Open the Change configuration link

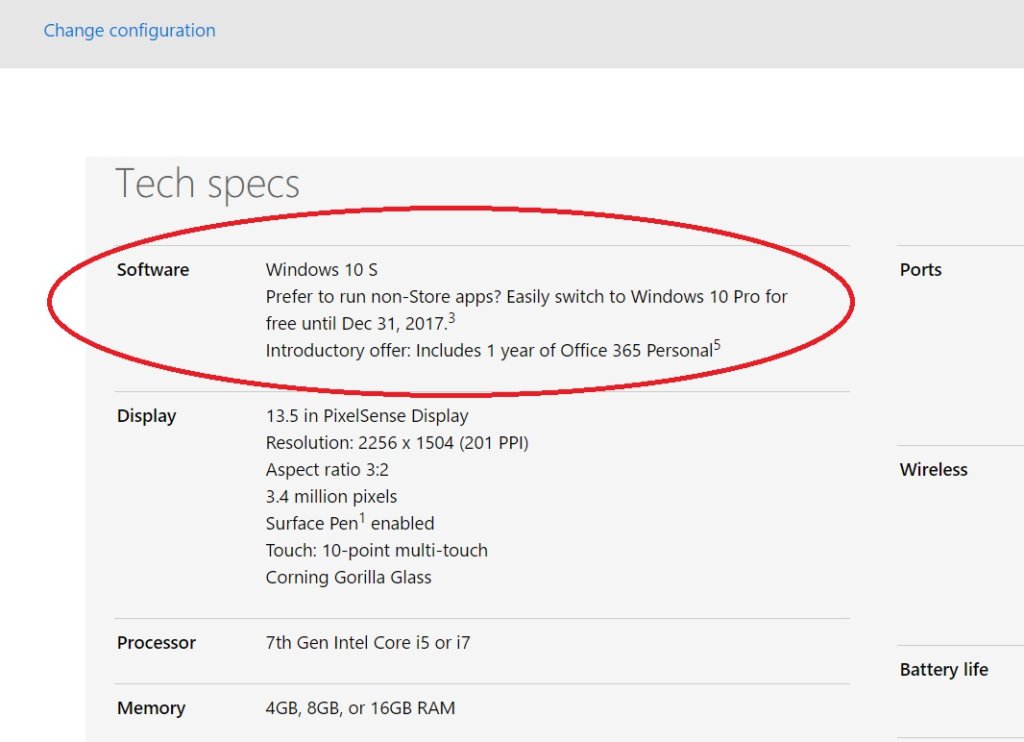(x=129, y=31)
